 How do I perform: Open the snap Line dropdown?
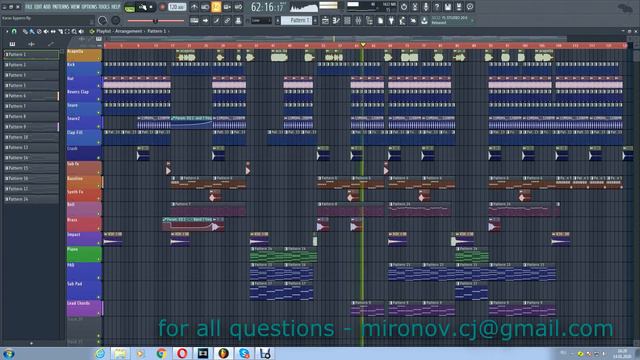(x=261, y=20)
